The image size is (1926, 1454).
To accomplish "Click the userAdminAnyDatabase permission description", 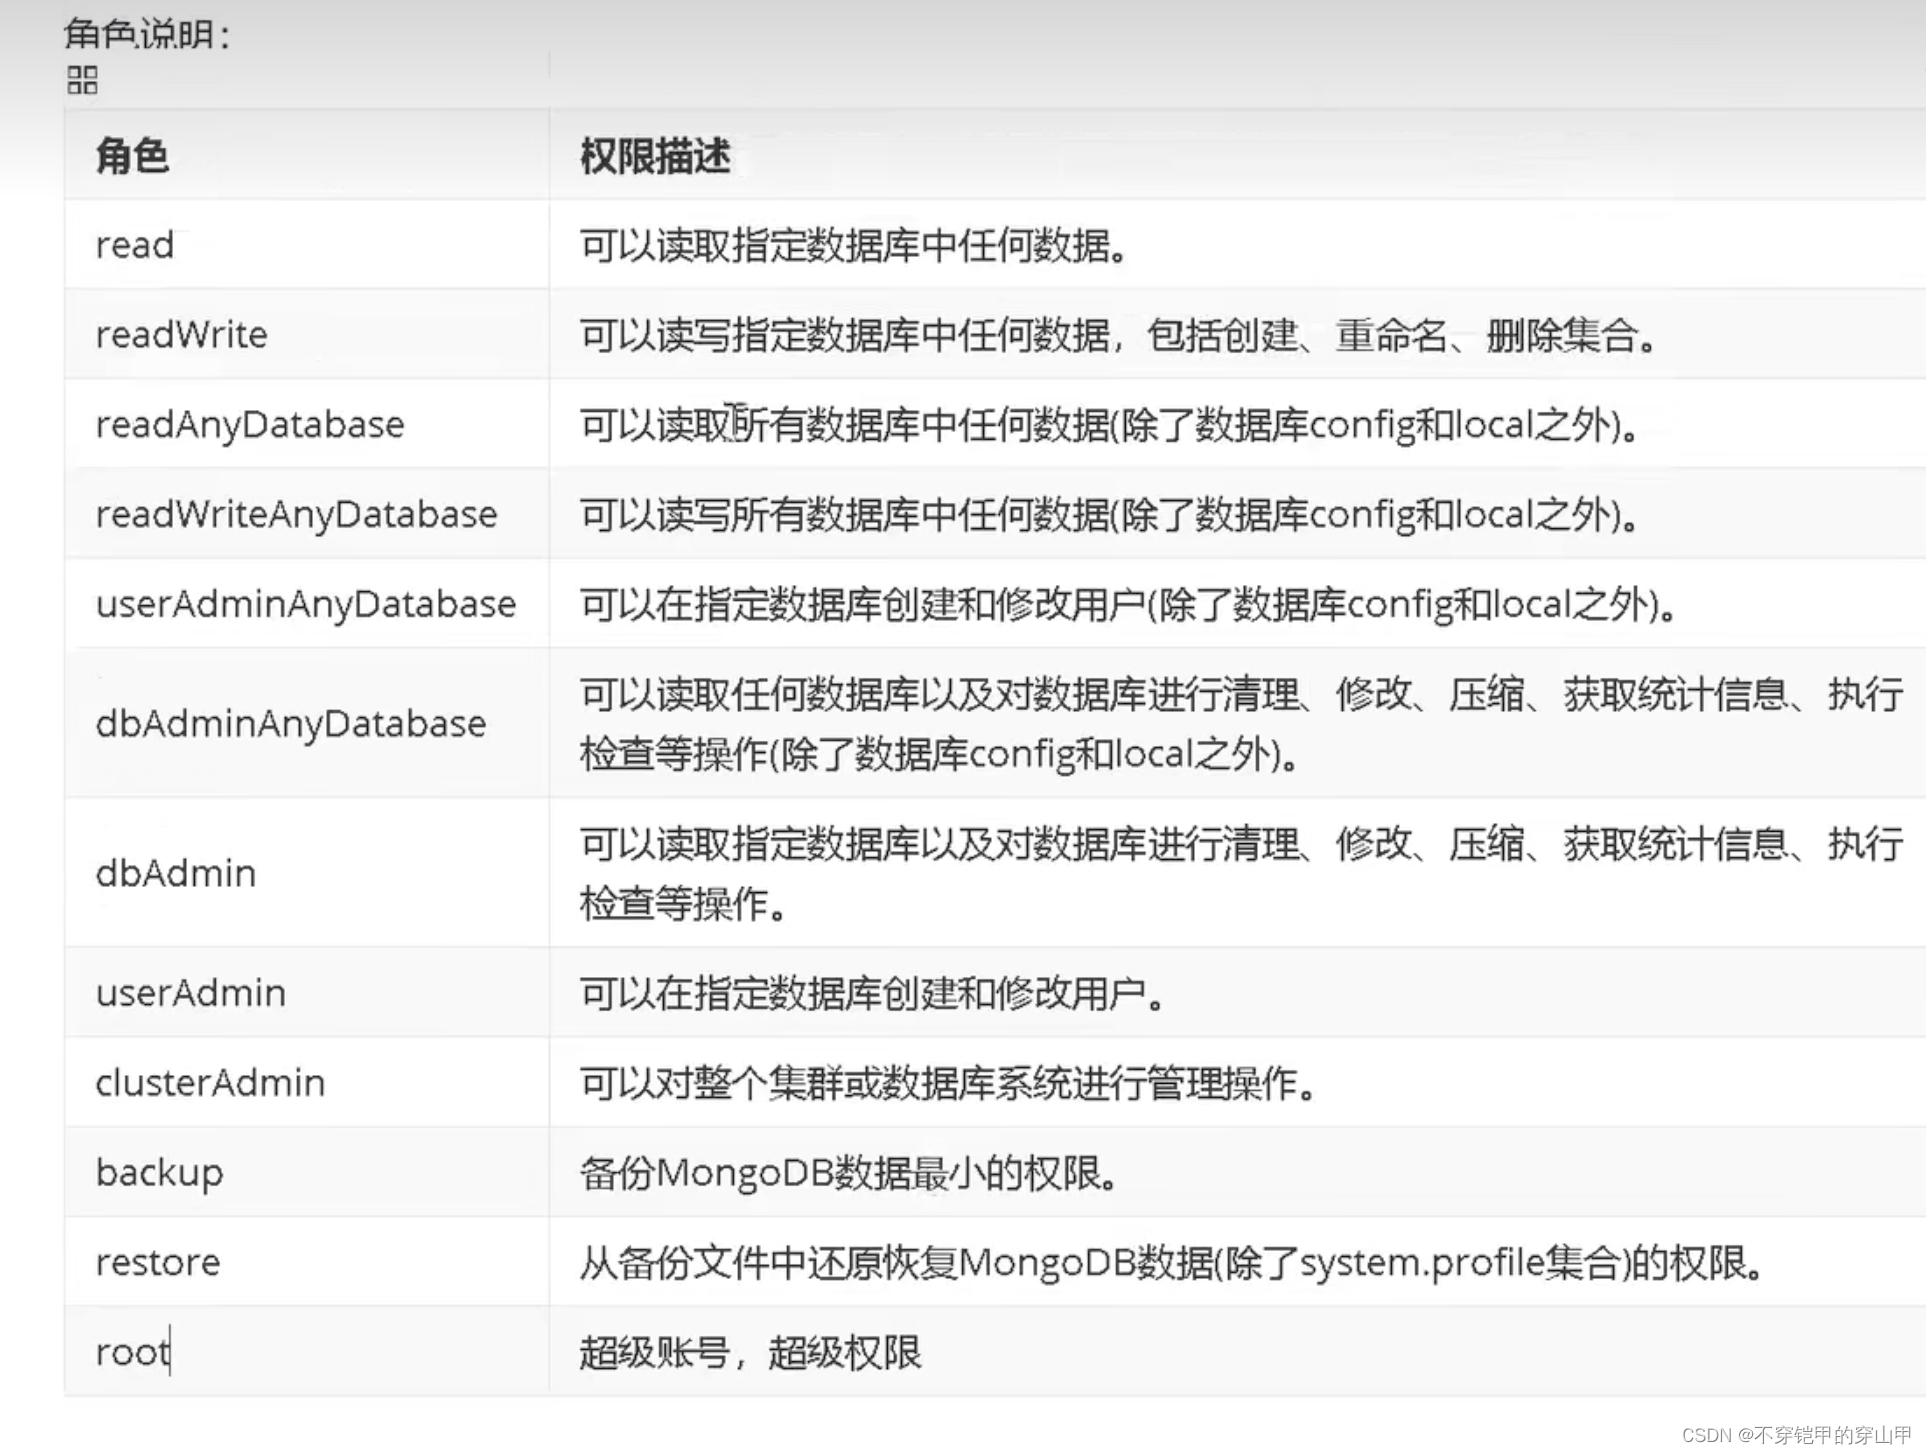I will pos(1129,604).
